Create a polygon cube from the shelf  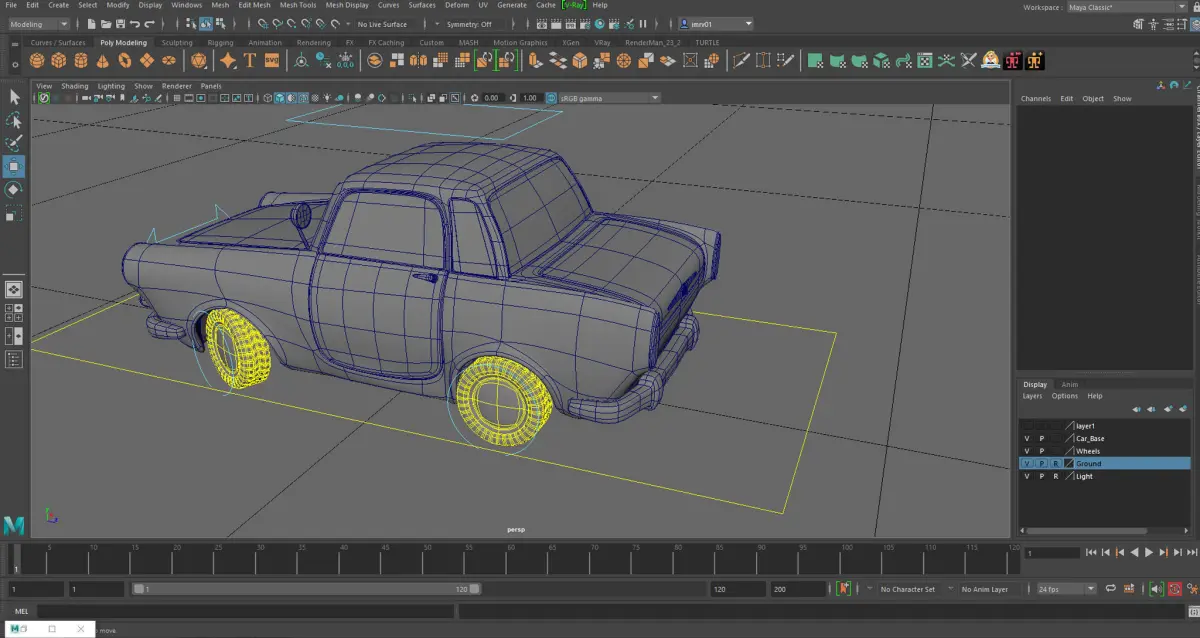point(59,61)
